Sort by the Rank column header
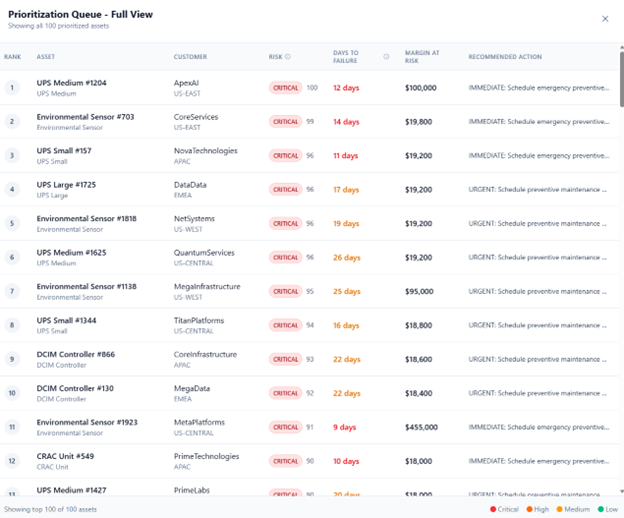The image size is (624, 518). click(12, 57)
